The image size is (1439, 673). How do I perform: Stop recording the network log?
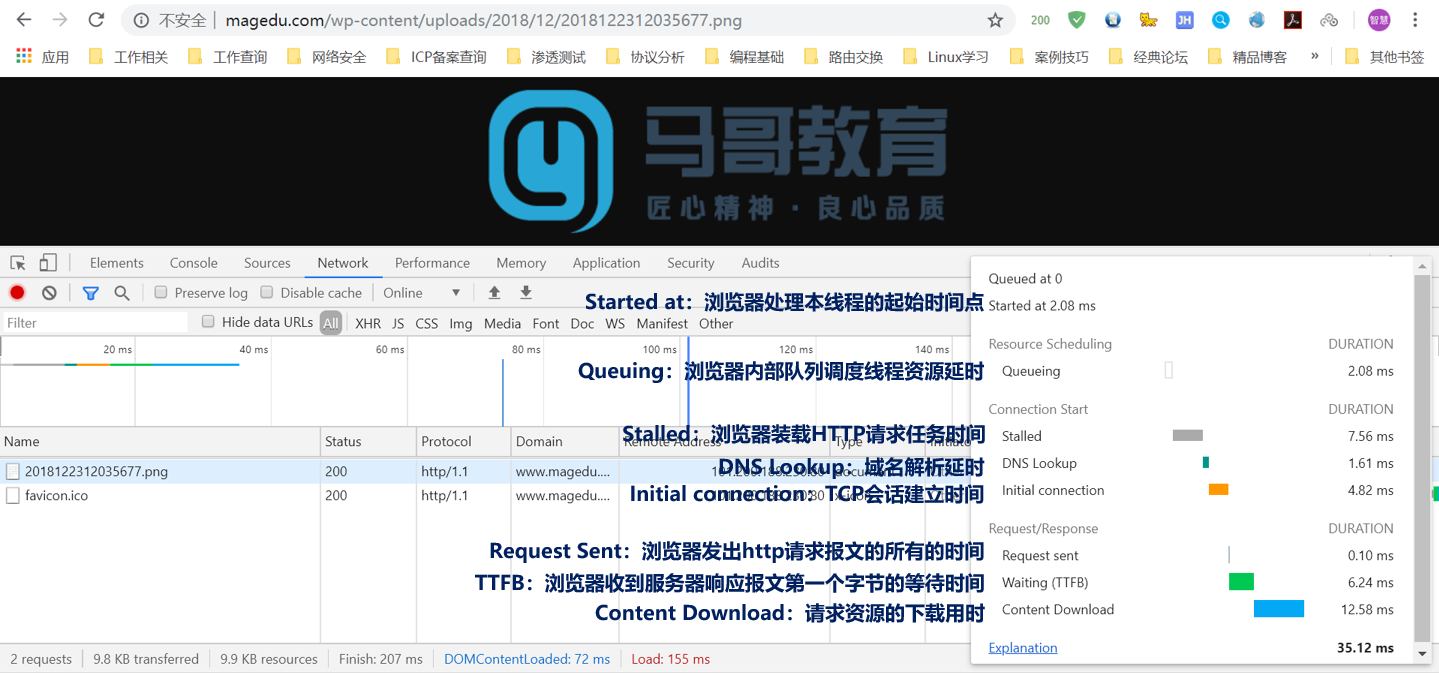(17, 293)
